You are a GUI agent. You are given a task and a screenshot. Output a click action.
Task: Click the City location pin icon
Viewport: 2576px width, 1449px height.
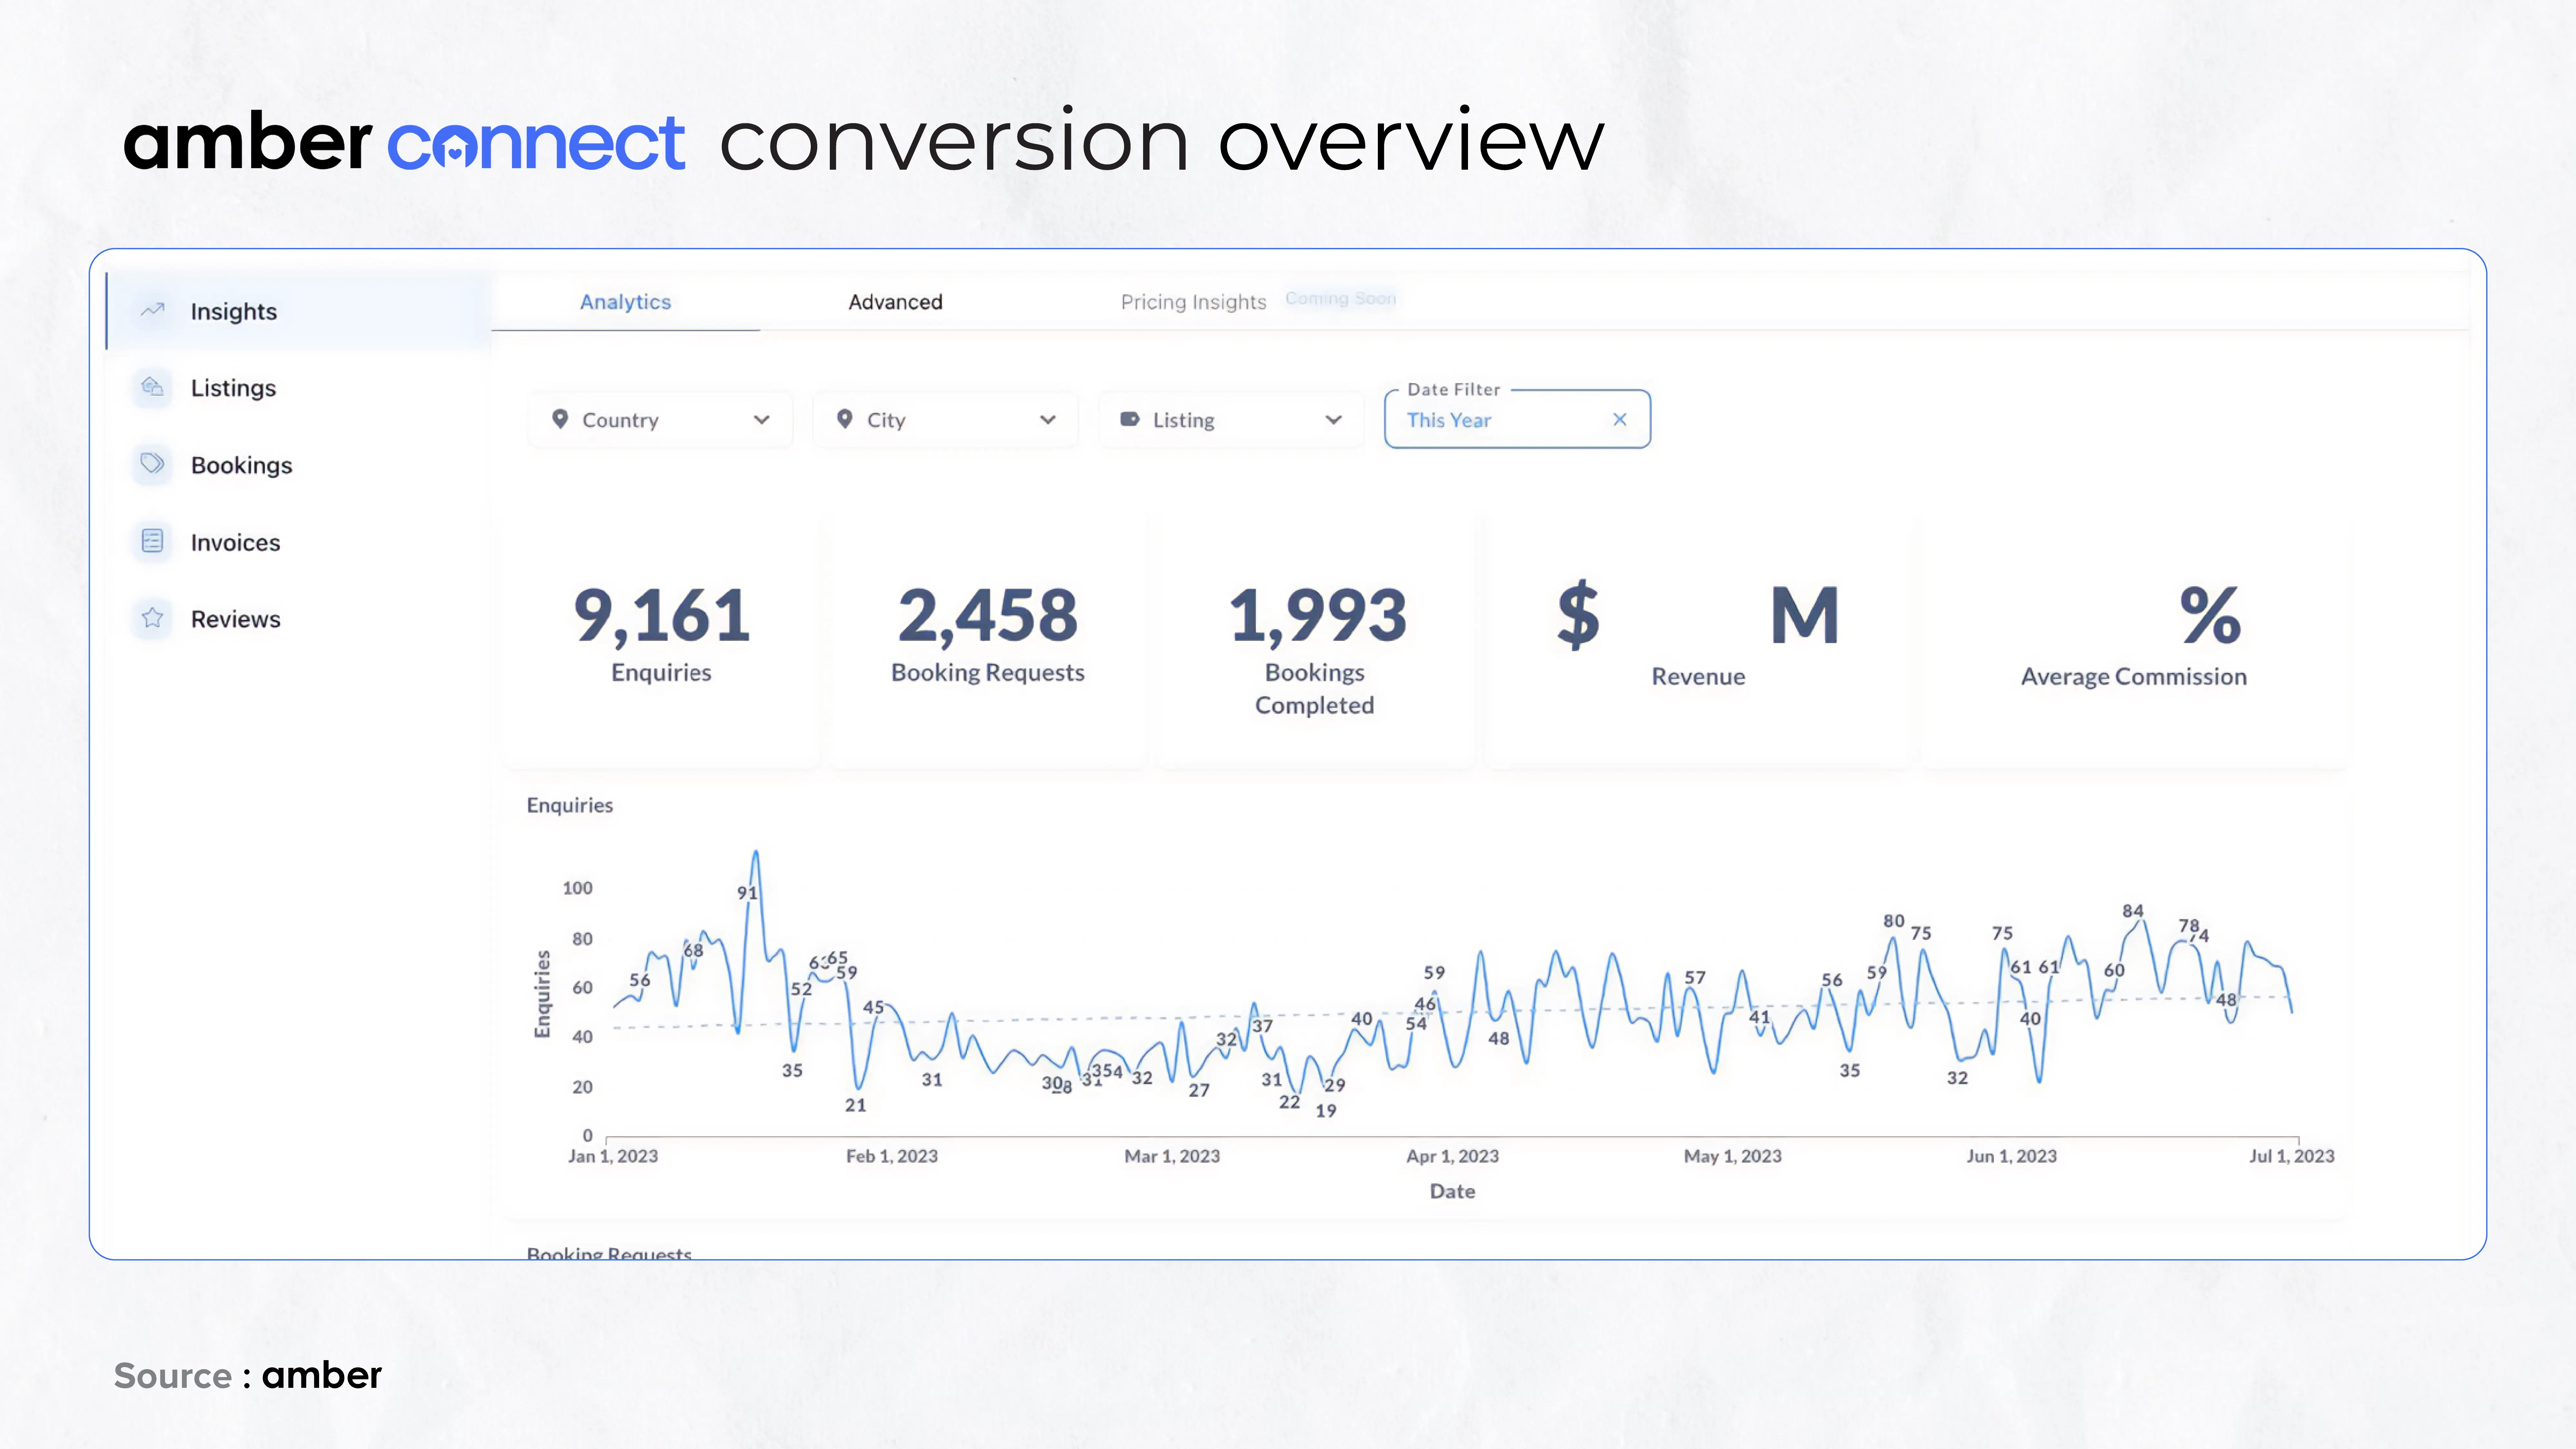845,419
